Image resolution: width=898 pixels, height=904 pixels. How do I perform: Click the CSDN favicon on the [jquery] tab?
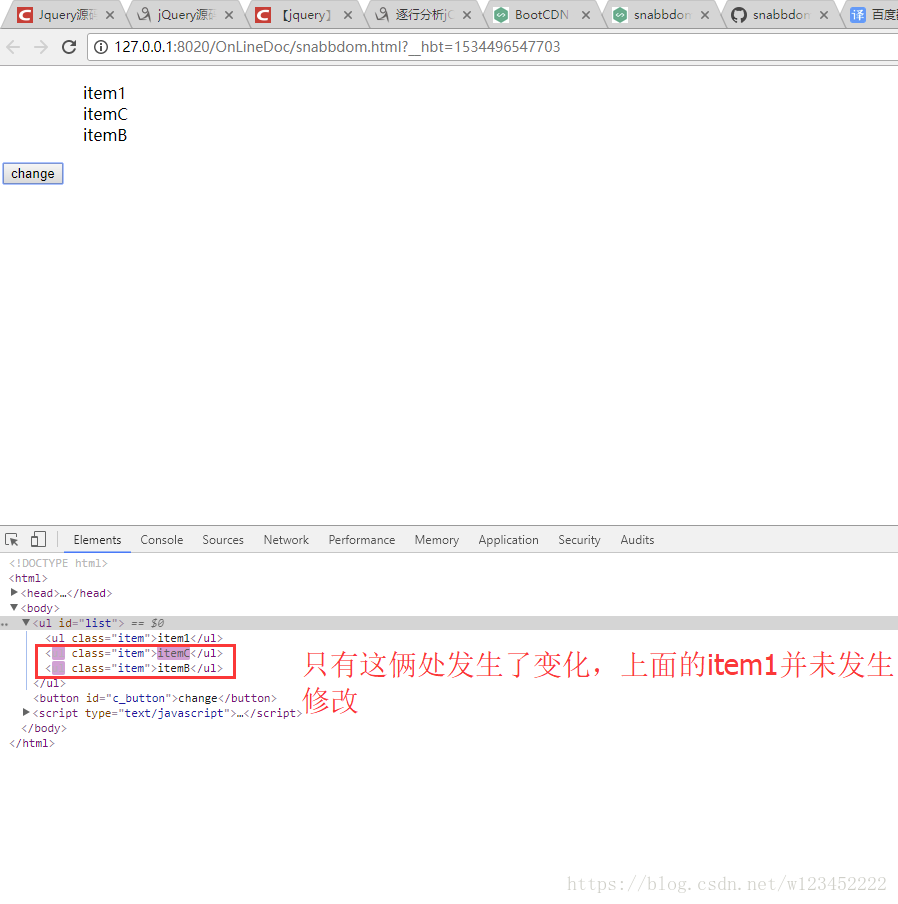coord(262,15)
